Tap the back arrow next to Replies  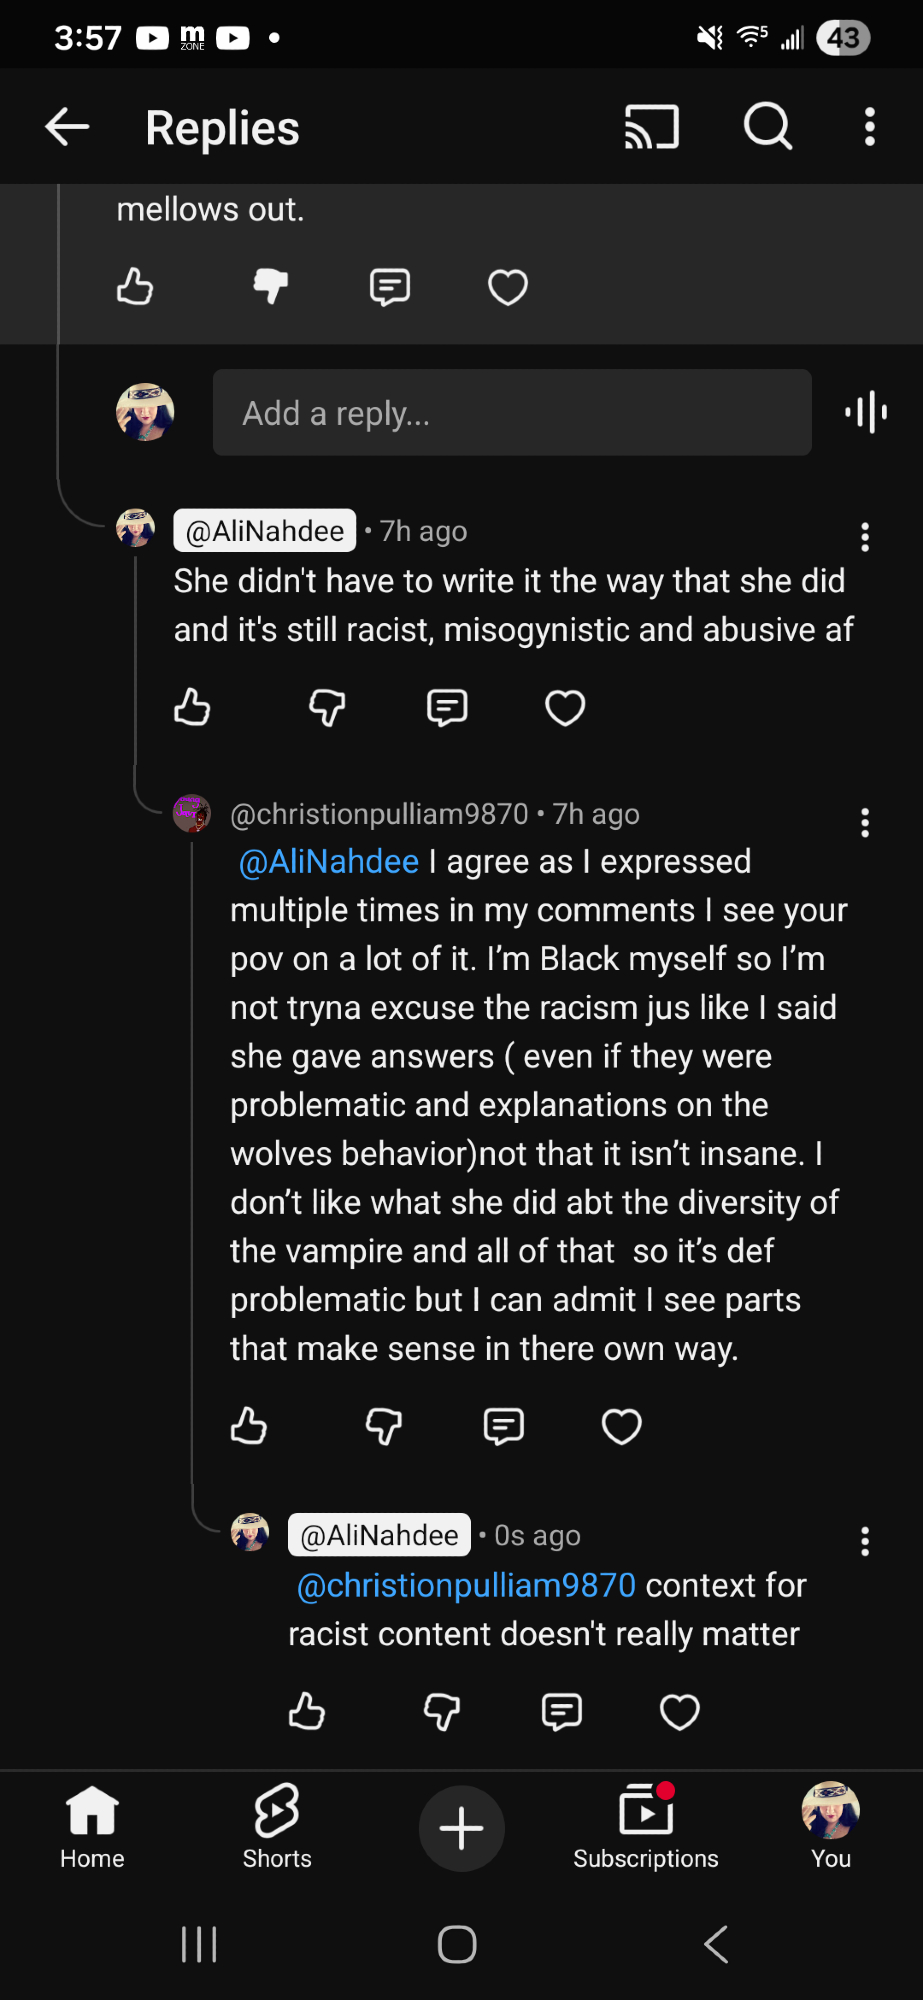(x=68, y=127)
